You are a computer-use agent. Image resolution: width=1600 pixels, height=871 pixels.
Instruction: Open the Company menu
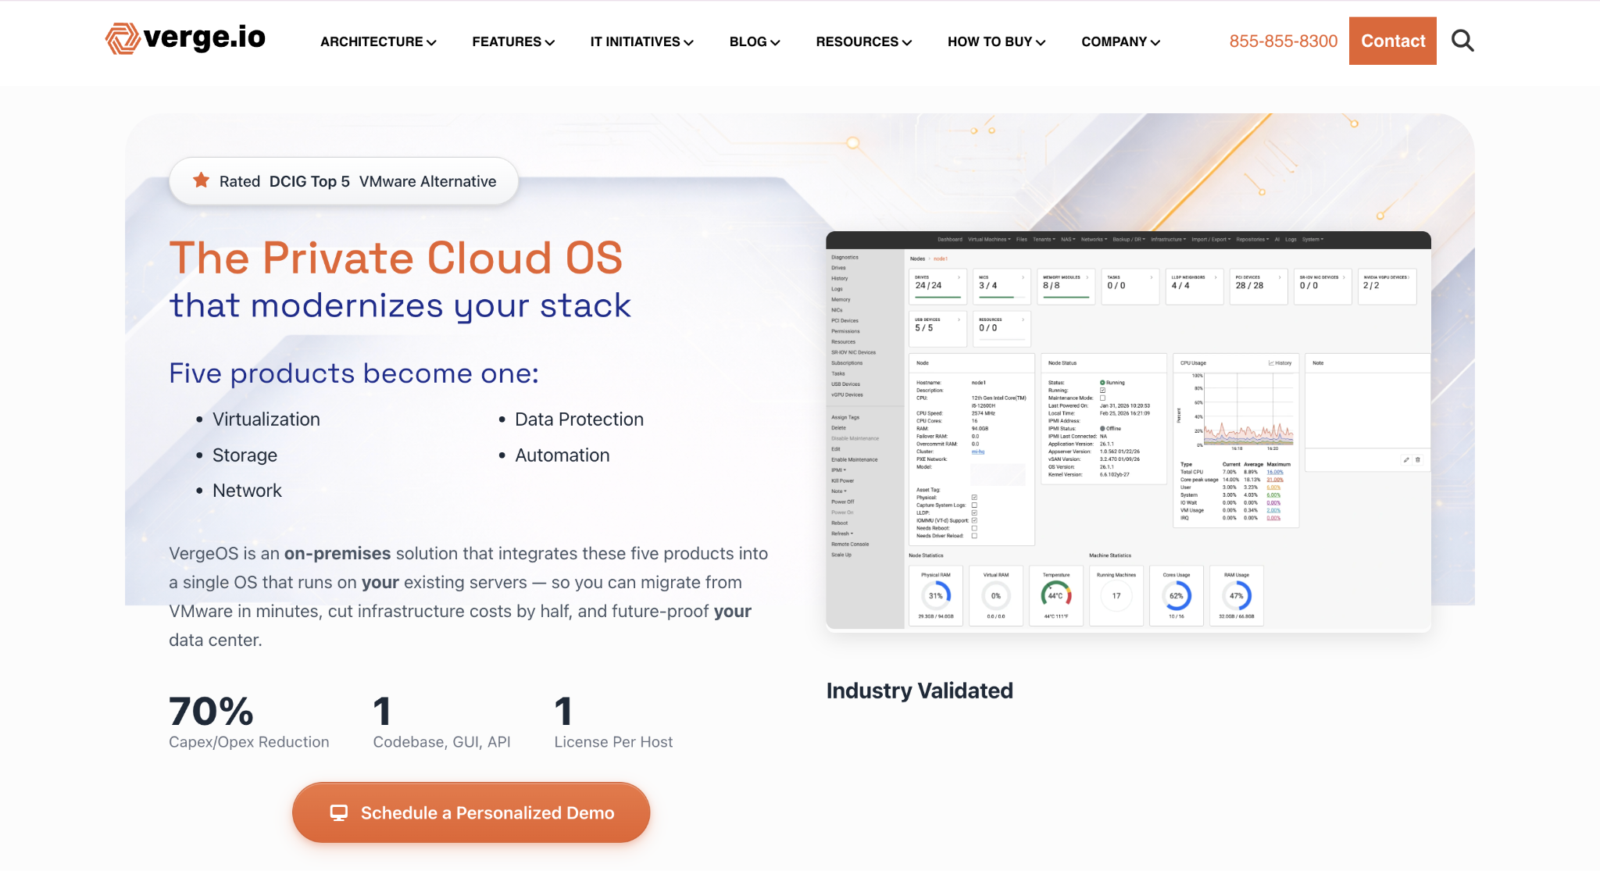[1120, 42]
